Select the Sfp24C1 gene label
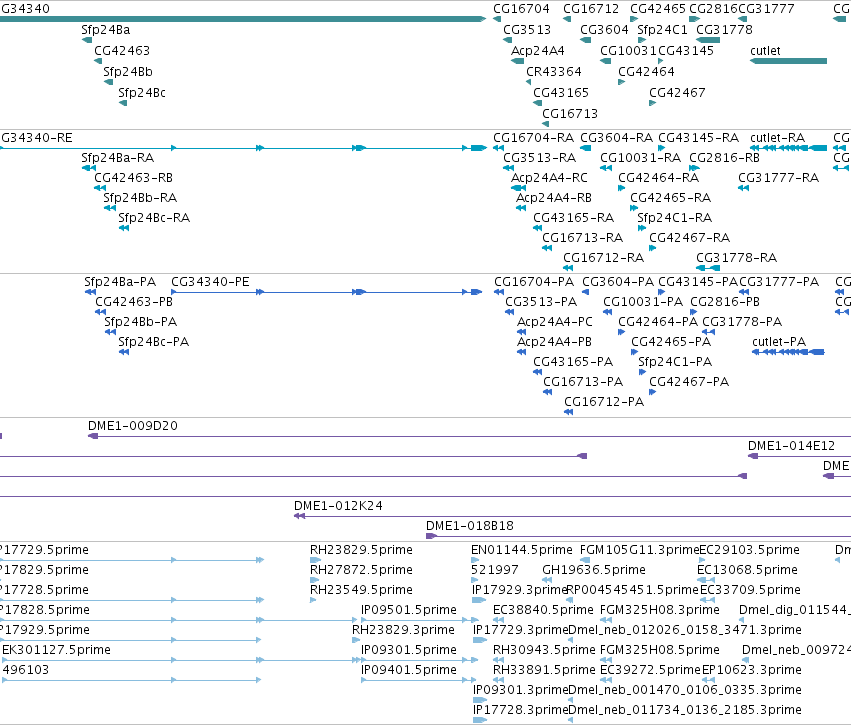Viewport: 851px width, 725px height. pos(662,30)
